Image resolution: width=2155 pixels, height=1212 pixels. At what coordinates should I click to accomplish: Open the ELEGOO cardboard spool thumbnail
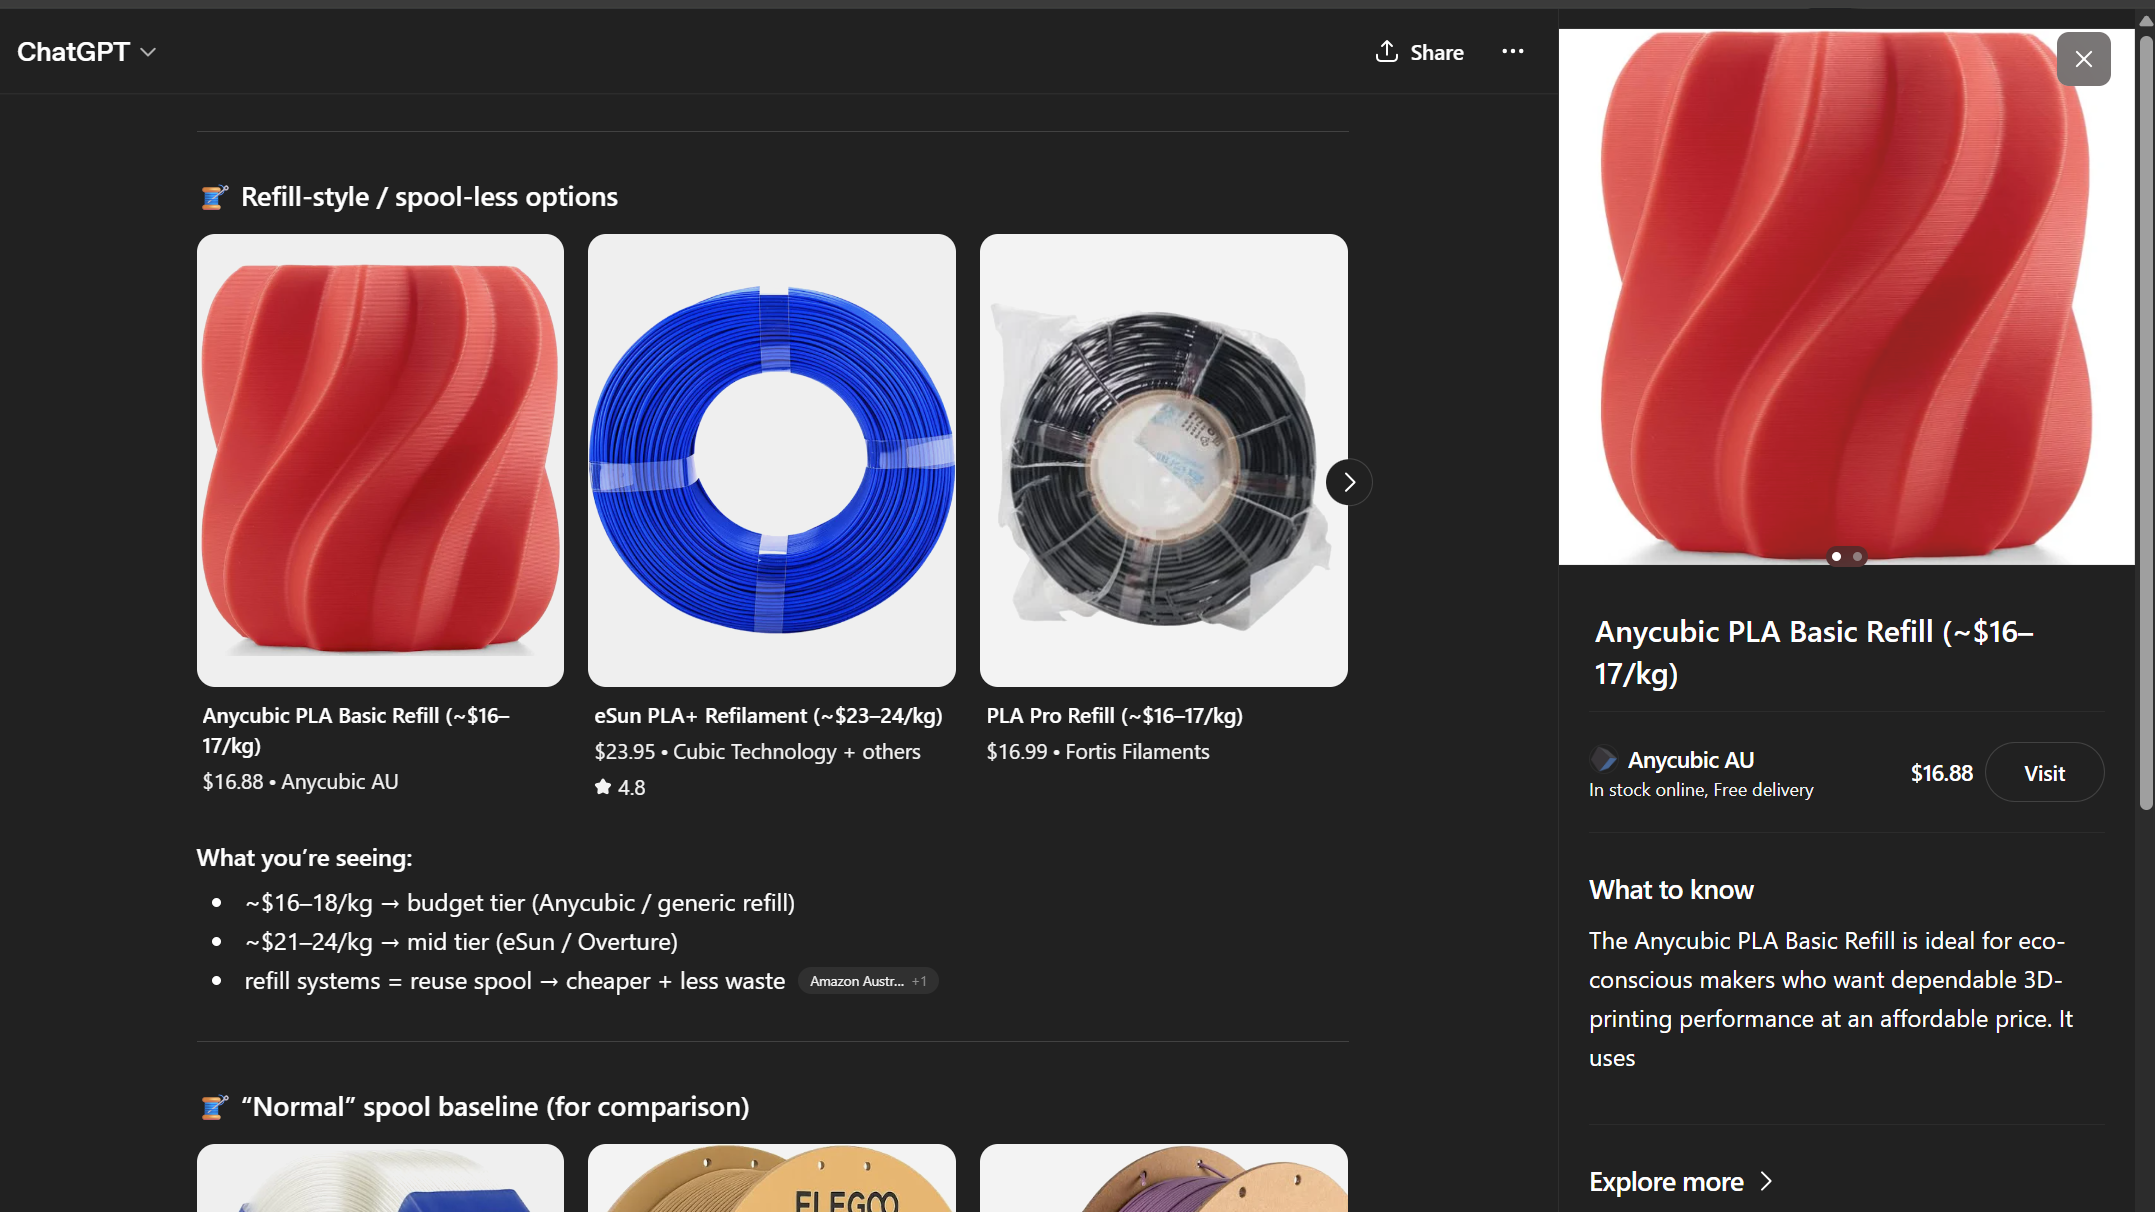tap(771, 1180)
